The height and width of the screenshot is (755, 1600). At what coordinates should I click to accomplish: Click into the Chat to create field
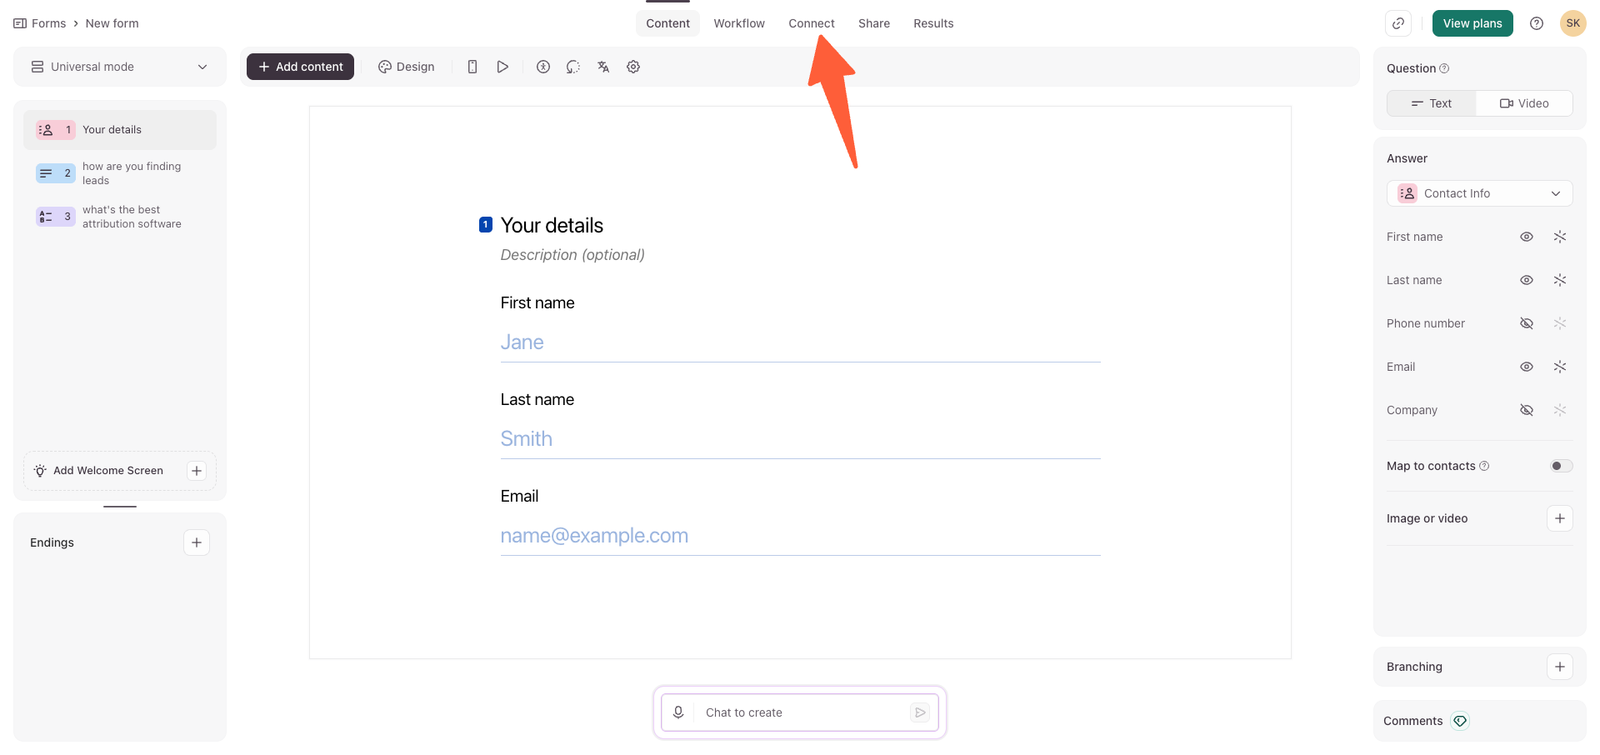(x=800, y=712)
